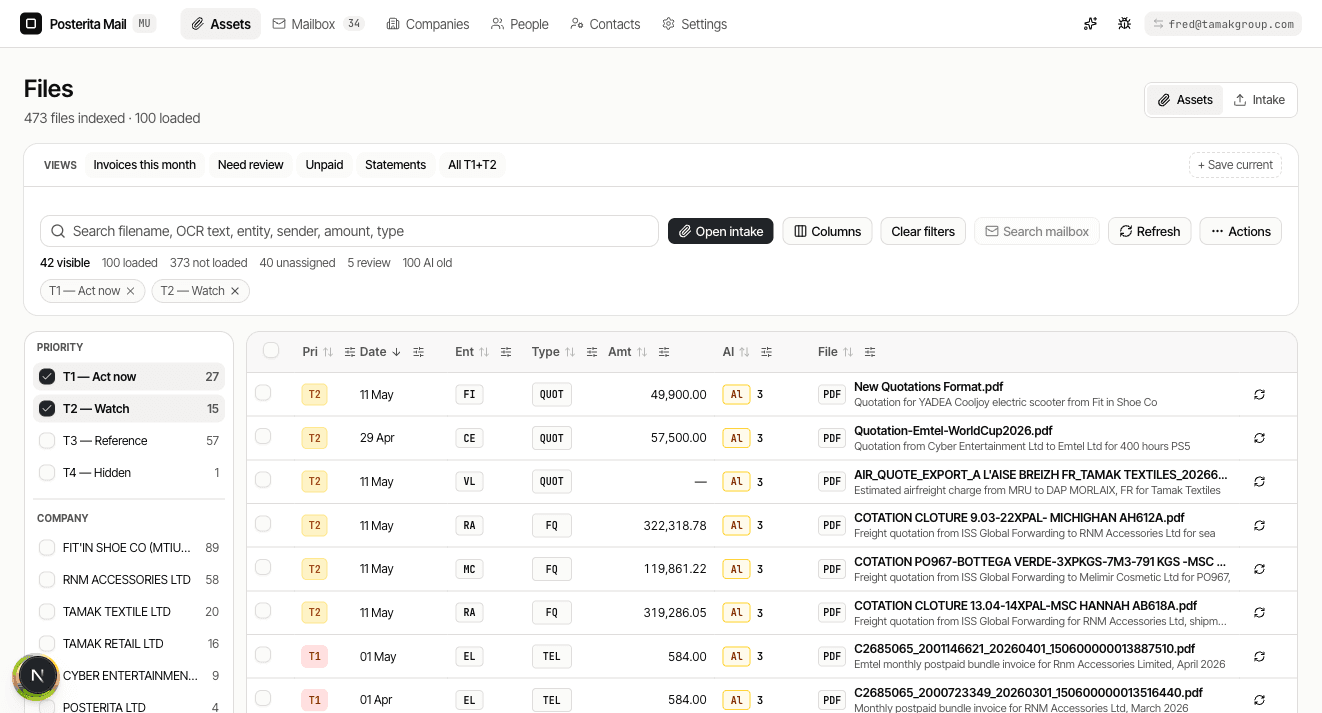
Task: Open the fred@tamakgroup.com account switcher
Action: (1223, 24)
